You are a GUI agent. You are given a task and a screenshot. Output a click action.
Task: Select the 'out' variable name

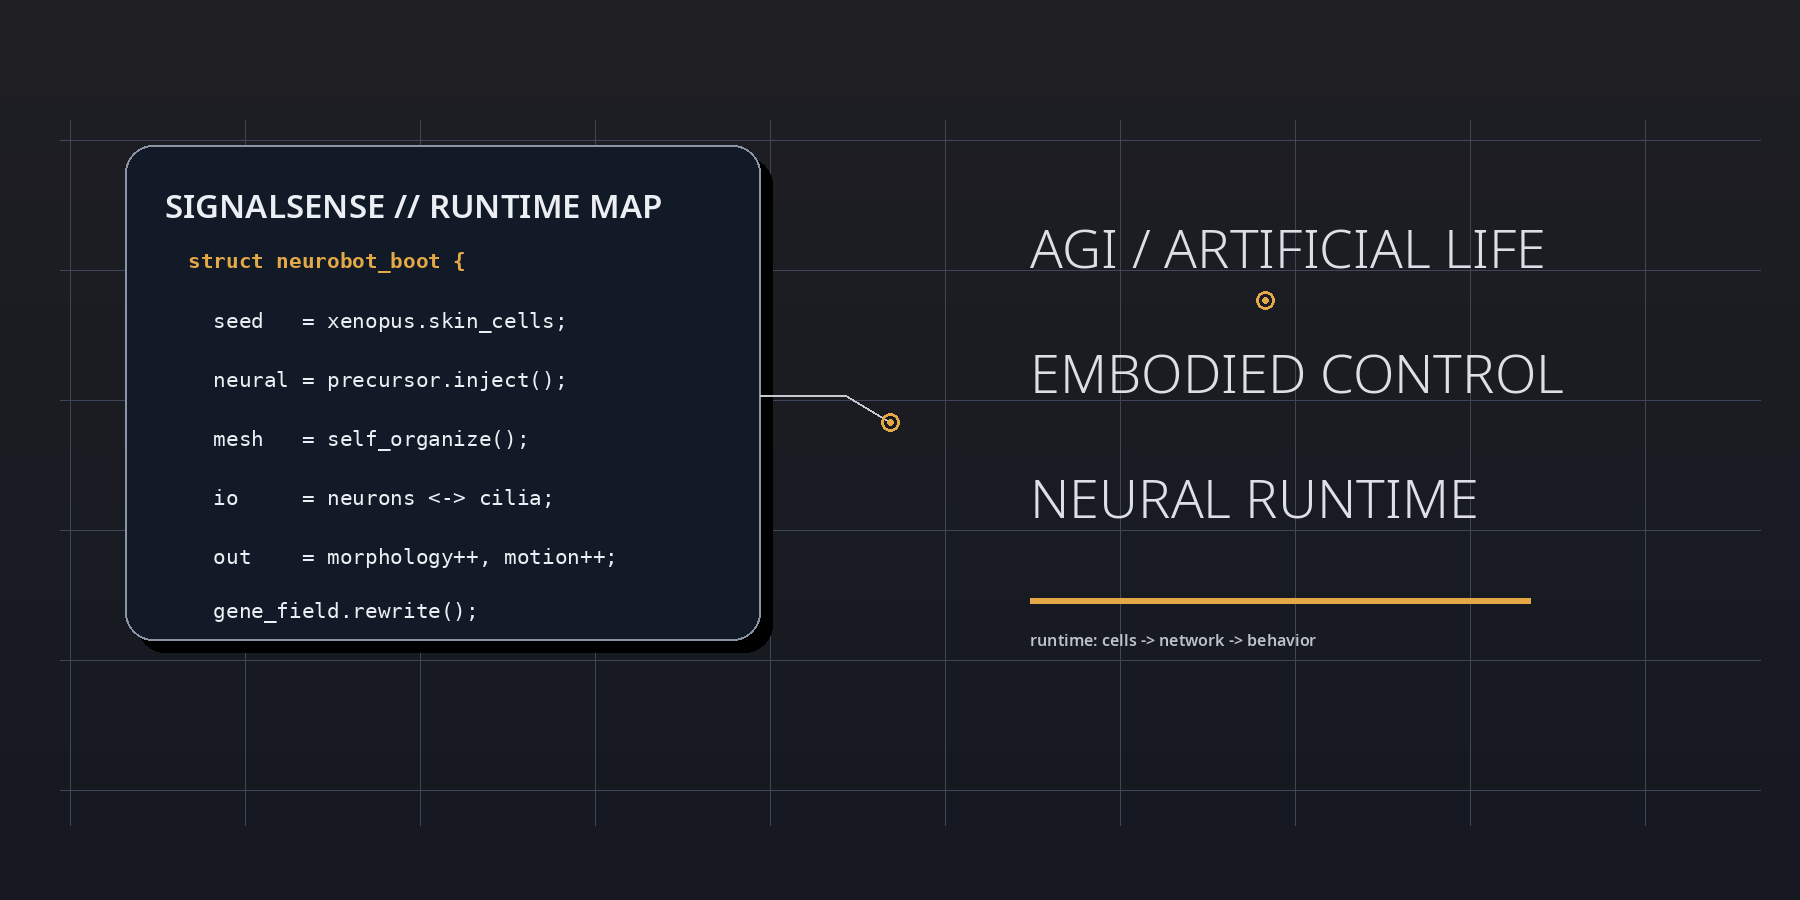(232, 557)
